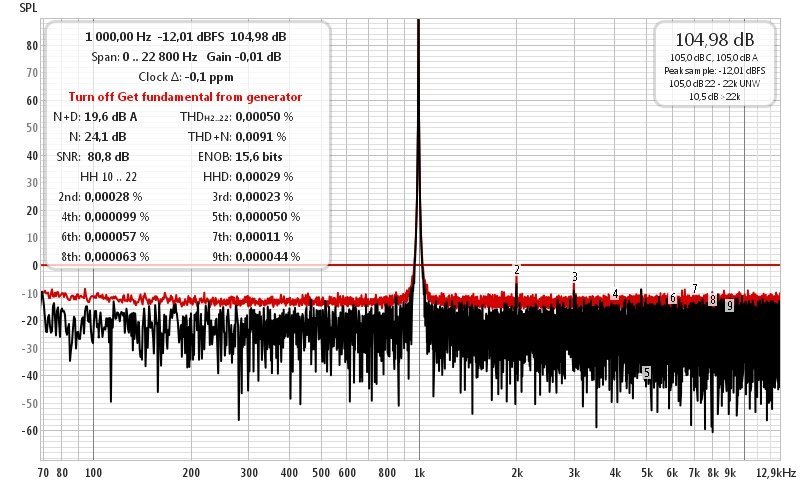Click the 100 Hz frequency axis label
This screenshot has width=800, height=485.
(93, 472)
